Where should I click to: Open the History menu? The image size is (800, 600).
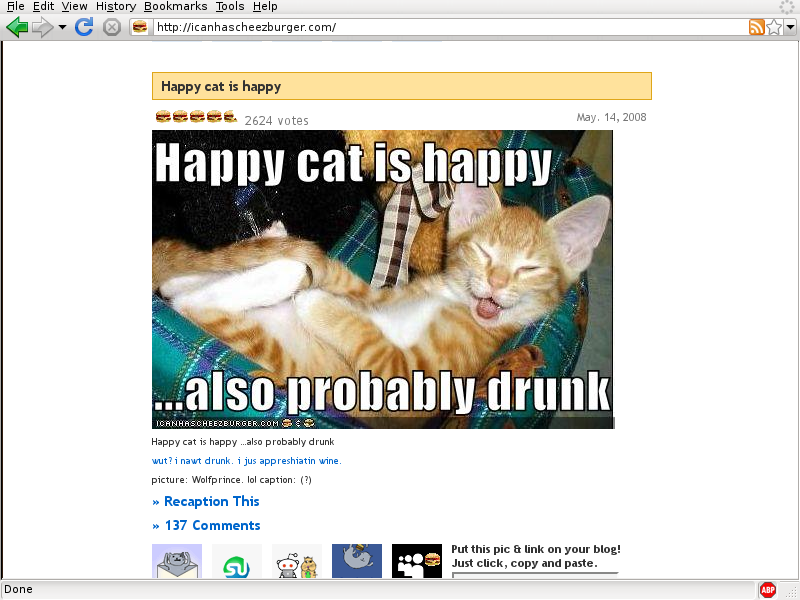click(116, 7)
